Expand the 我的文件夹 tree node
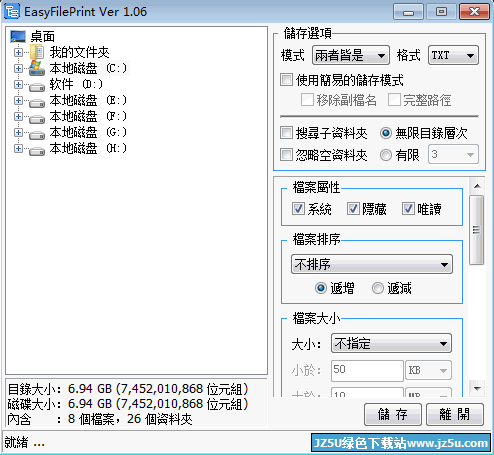This screenshot has width=494, height=455. click(18, 52)
